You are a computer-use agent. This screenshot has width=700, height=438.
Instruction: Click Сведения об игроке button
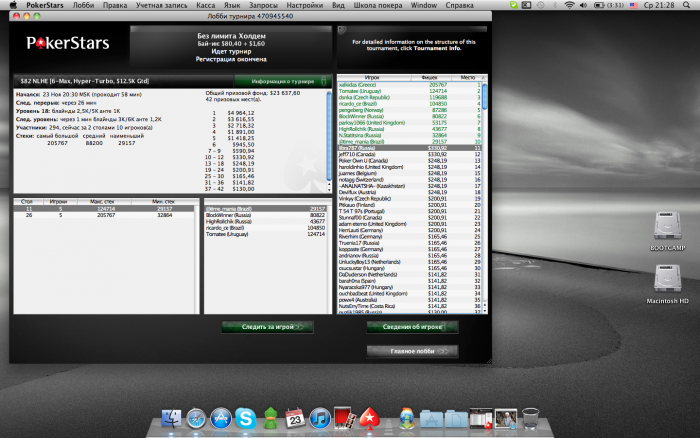[x=412, y=327]
